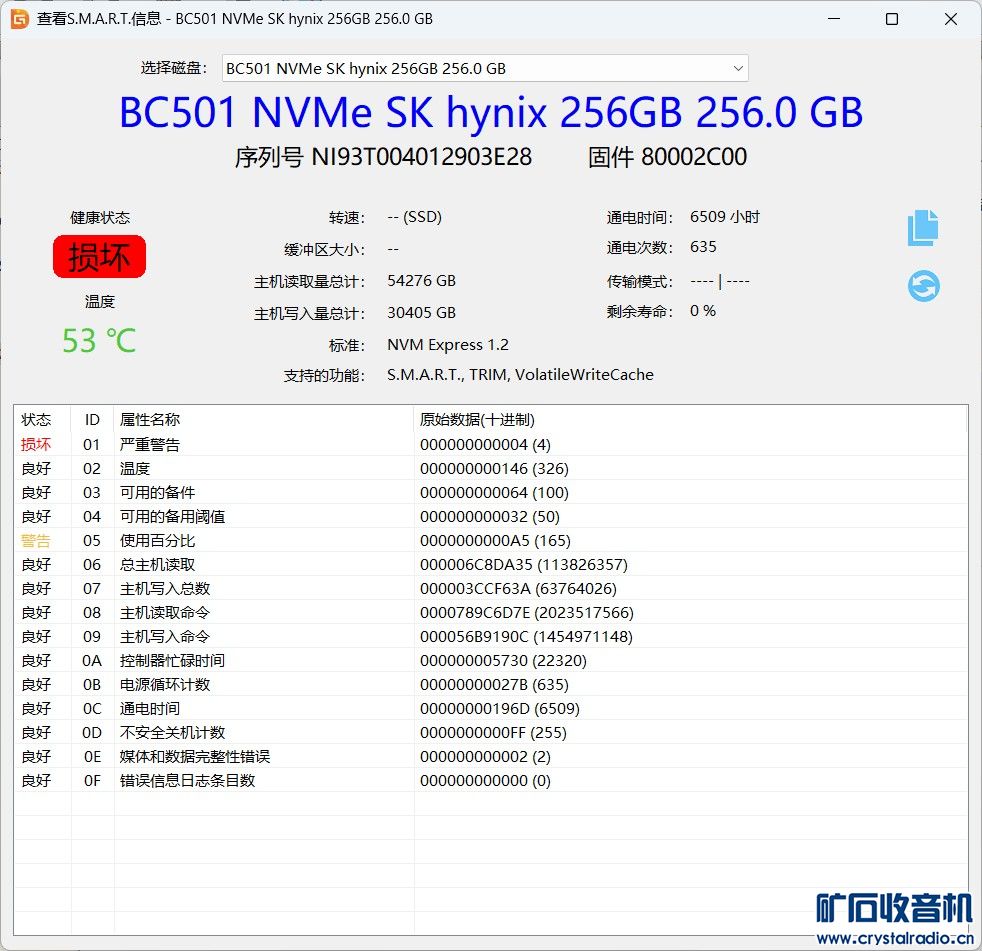
Task: Click the serial number NI93T004012903E28
Action: coord(421,157)
